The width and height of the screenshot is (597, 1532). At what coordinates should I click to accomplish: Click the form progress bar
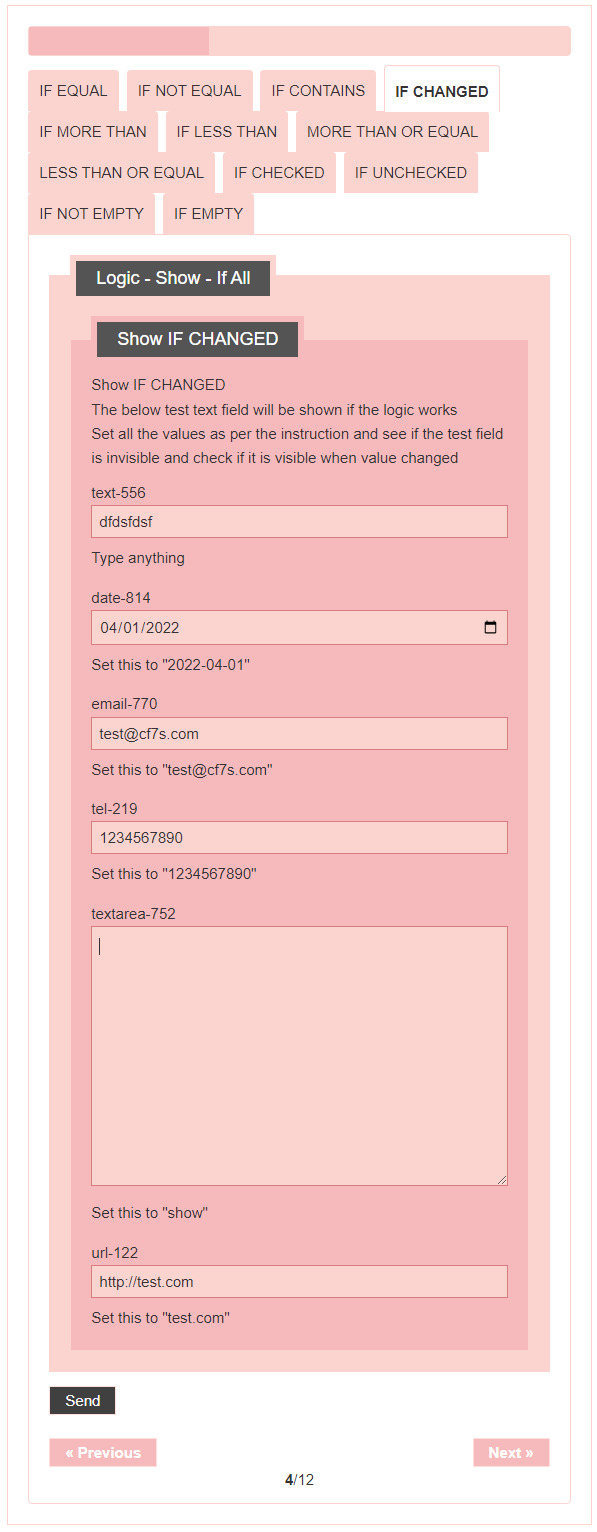tap(299, 41)
